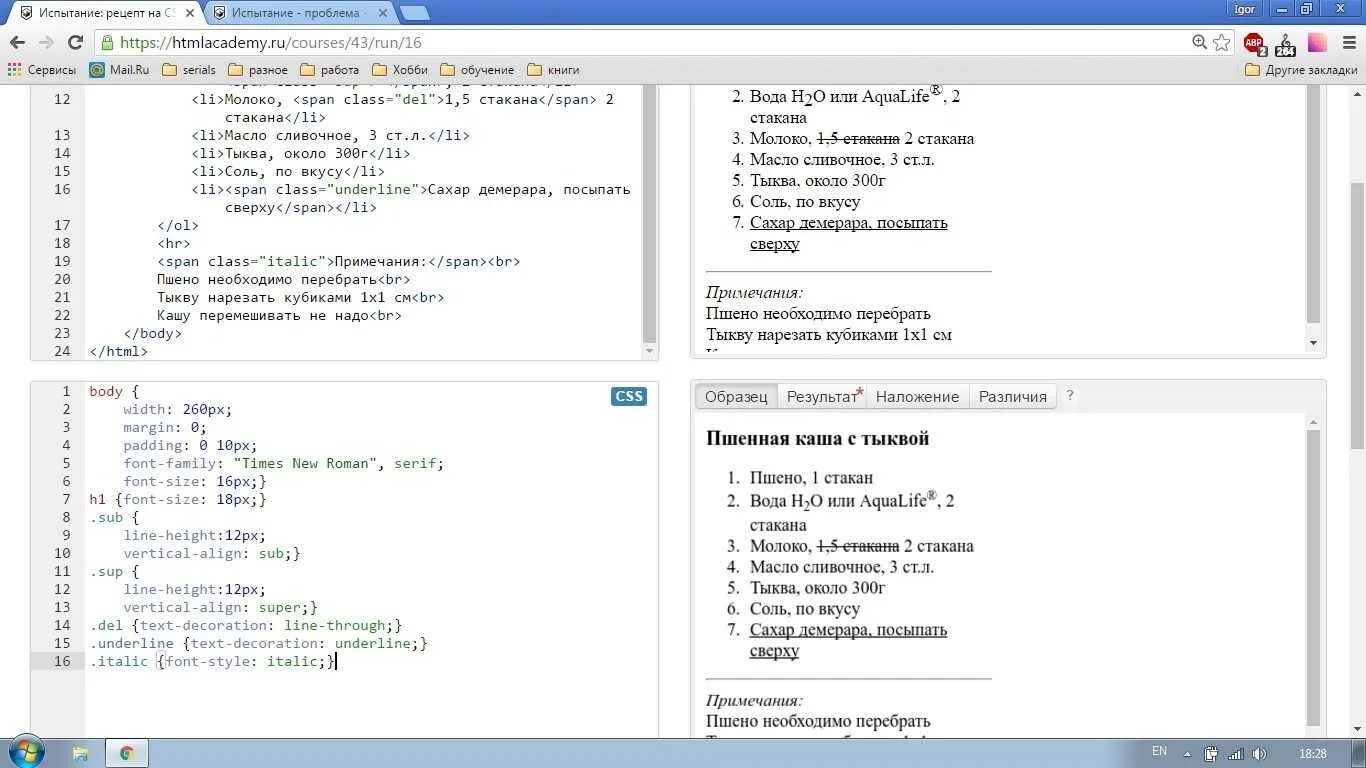Click the Chrome taskbar icon
Image resolution: width=1366 pixels, height=768 pixels.
pos(127,753)
